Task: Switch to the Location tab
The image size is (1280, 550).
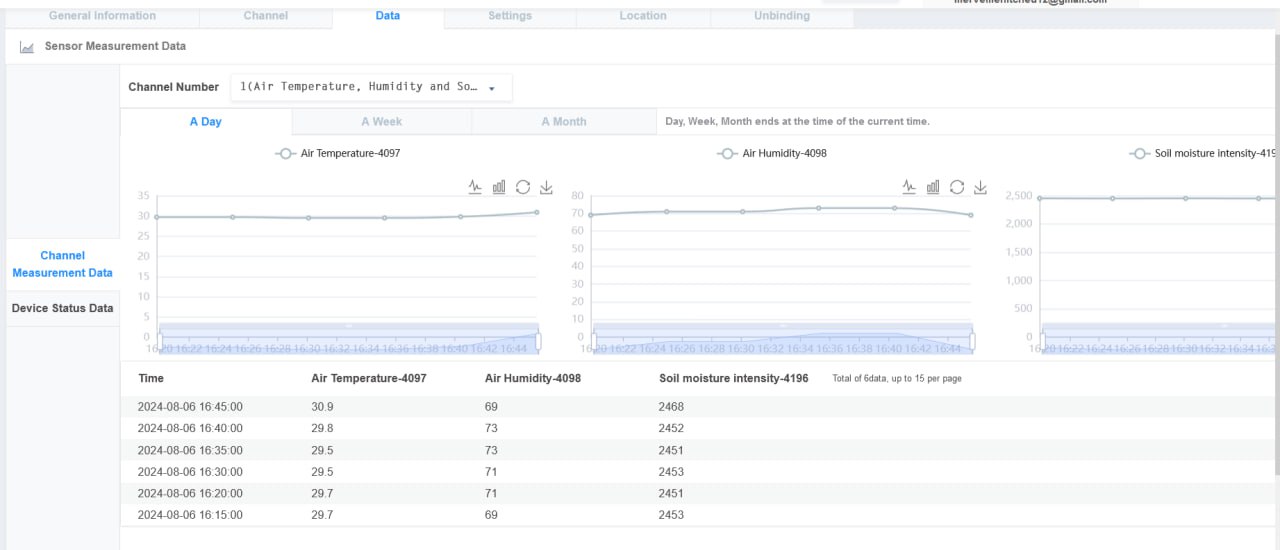Action: click(643, 16)
